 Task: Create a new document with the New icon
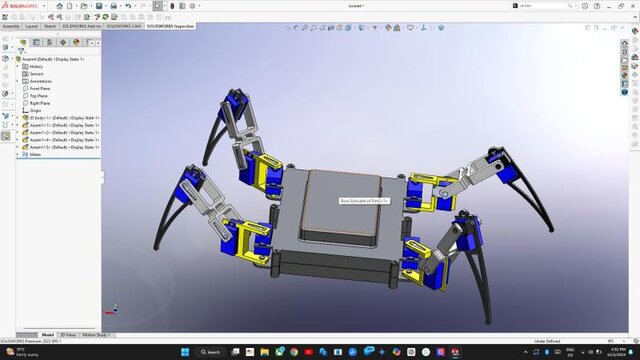(70, 6)
